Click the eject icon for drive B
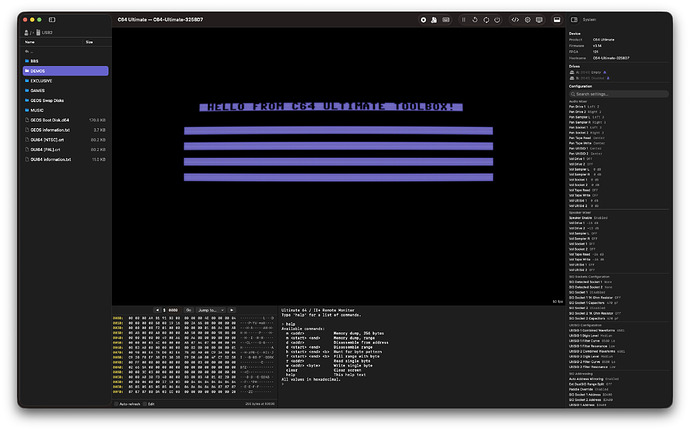 click(608, 78)
